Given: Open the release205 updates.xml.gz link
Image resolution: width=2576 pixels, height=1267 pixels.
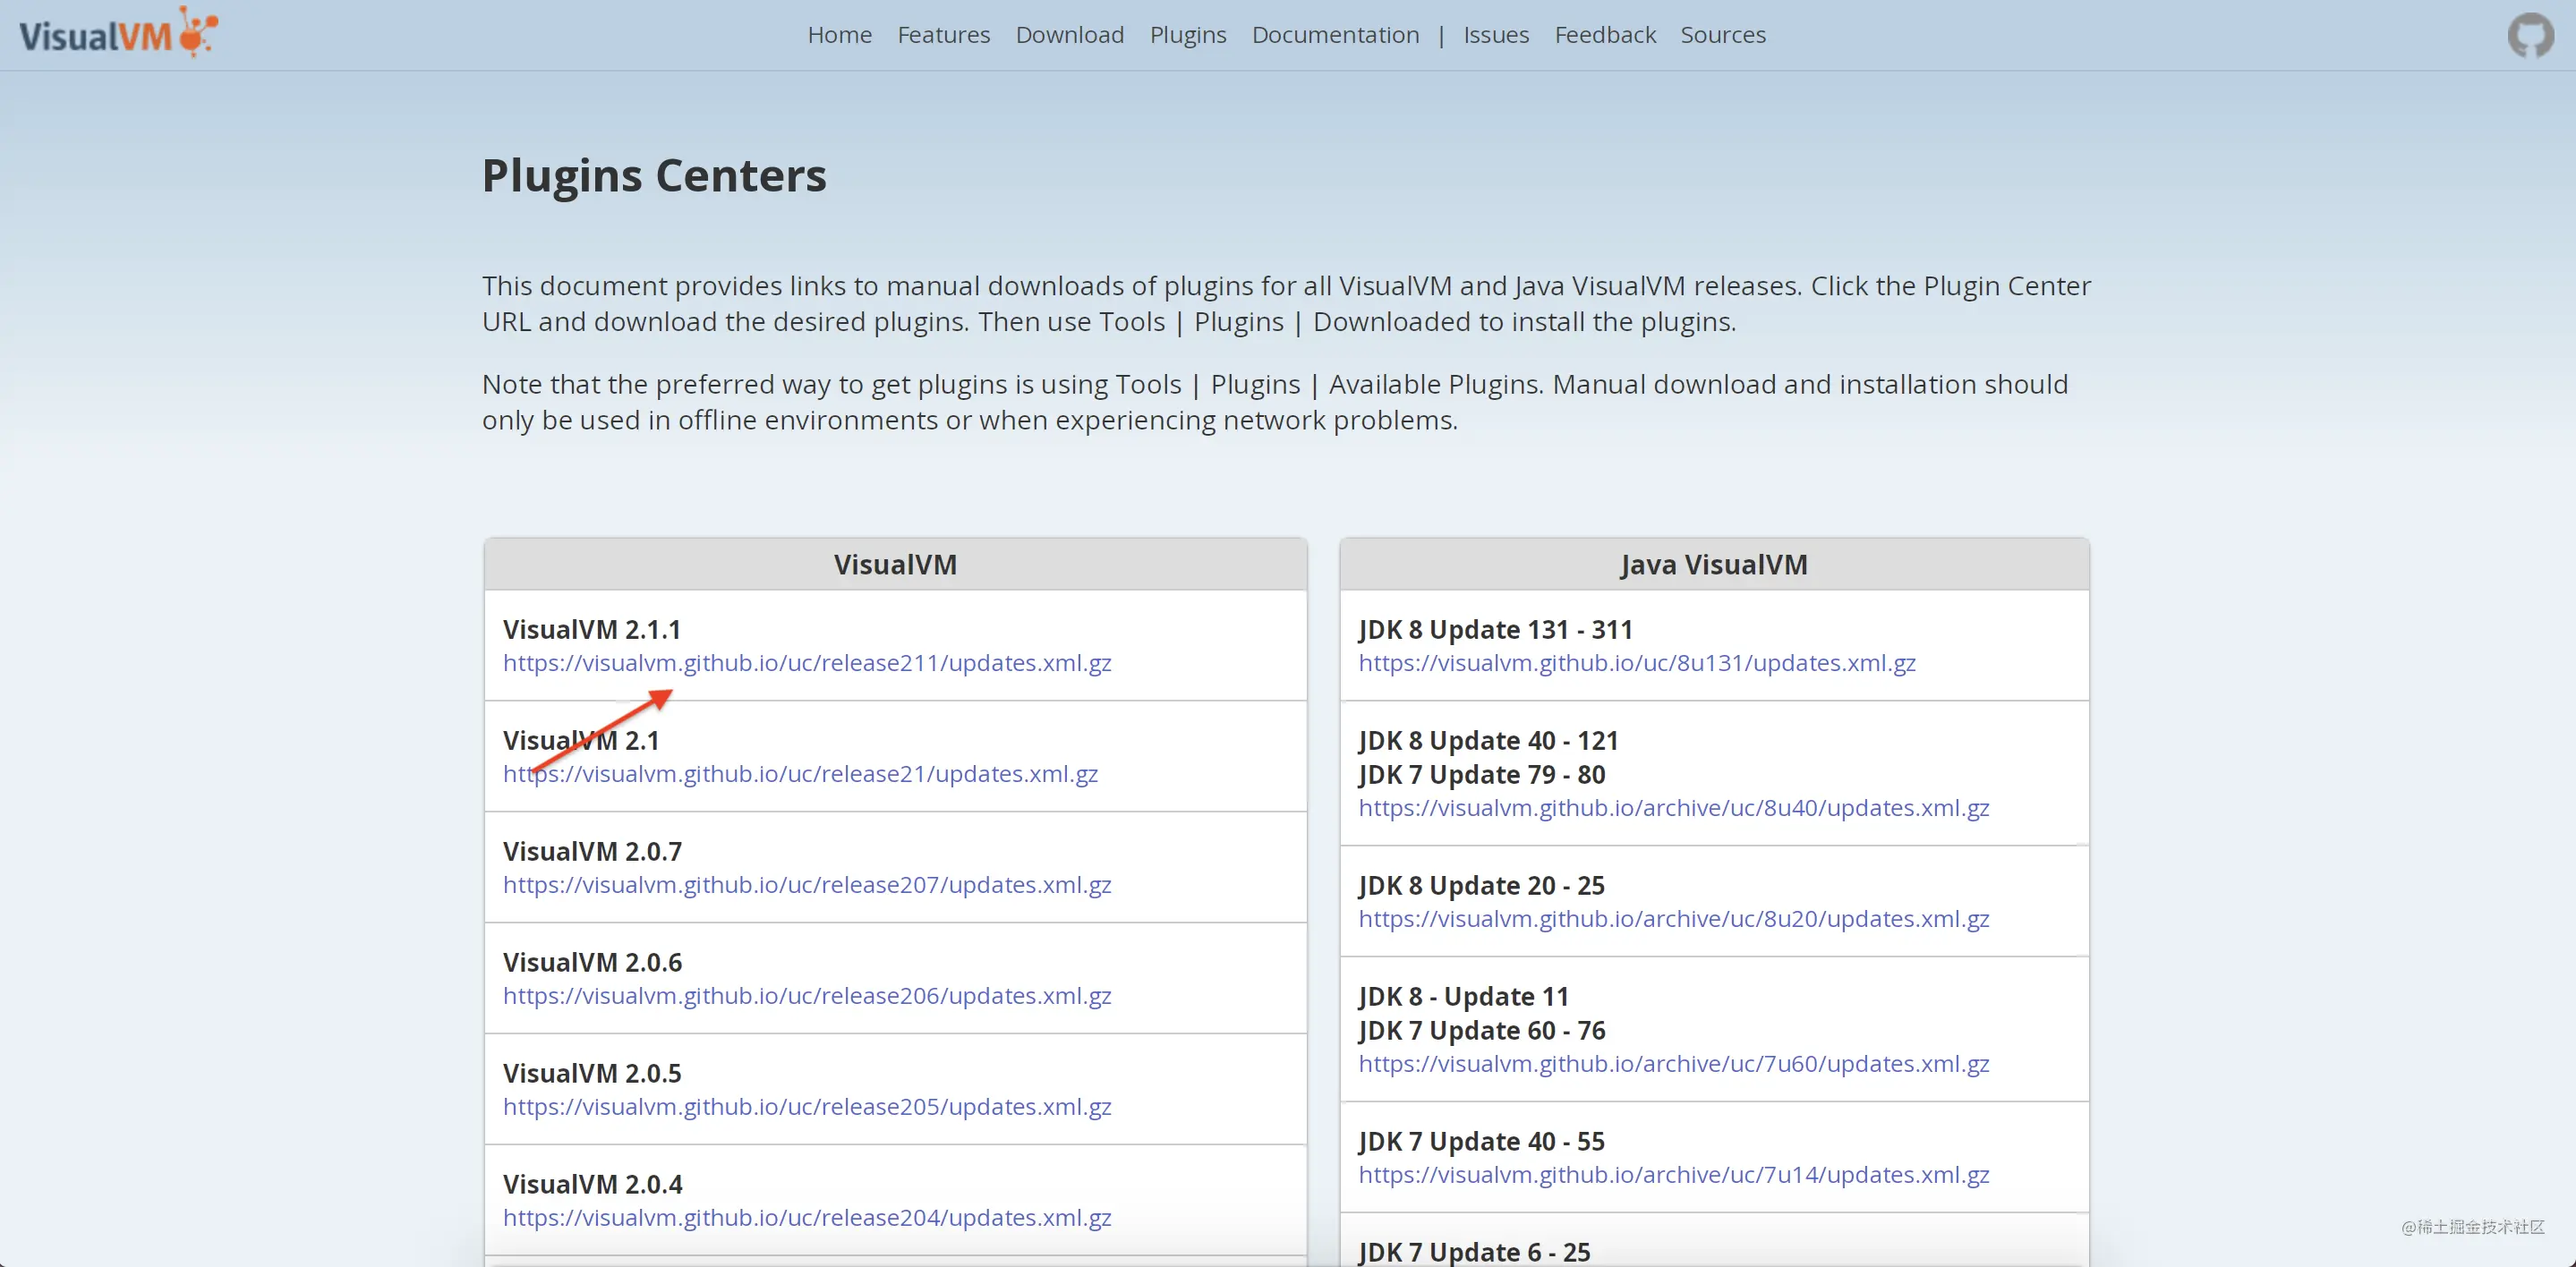Looking at the screenshot, I should (807, 1107).
